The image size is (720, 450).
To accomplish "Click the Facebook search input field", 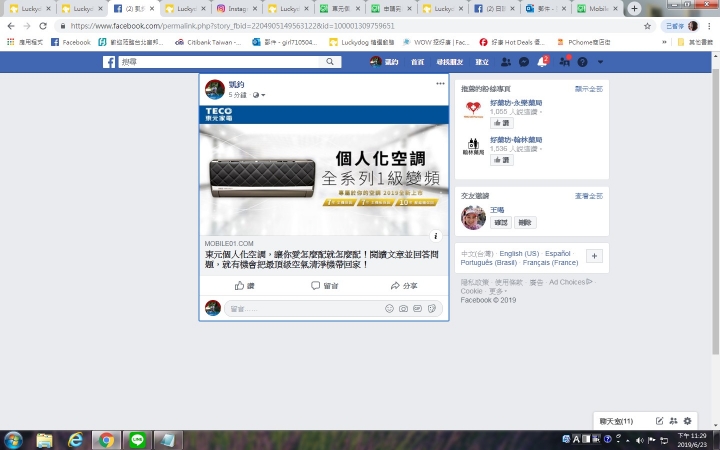I will [219, 62].
